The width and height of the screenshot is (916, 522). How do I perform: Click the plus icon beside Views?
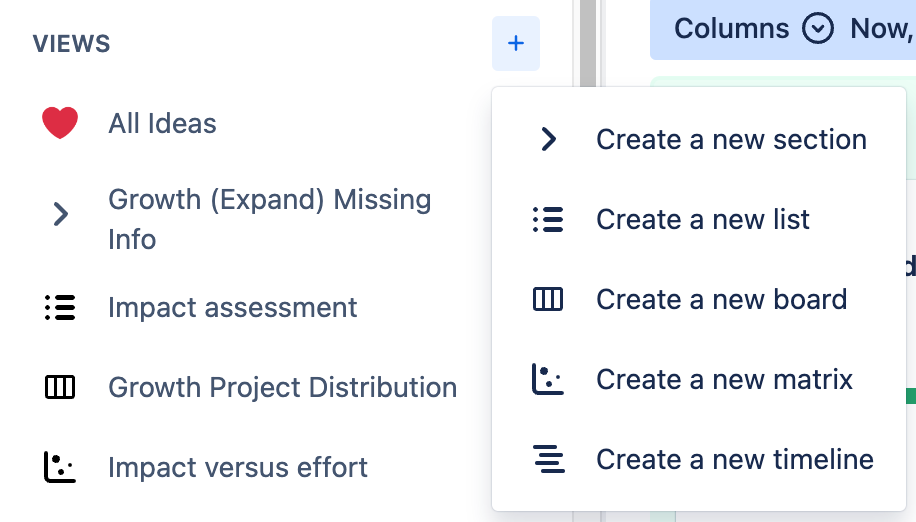click(x=516, y=44)
